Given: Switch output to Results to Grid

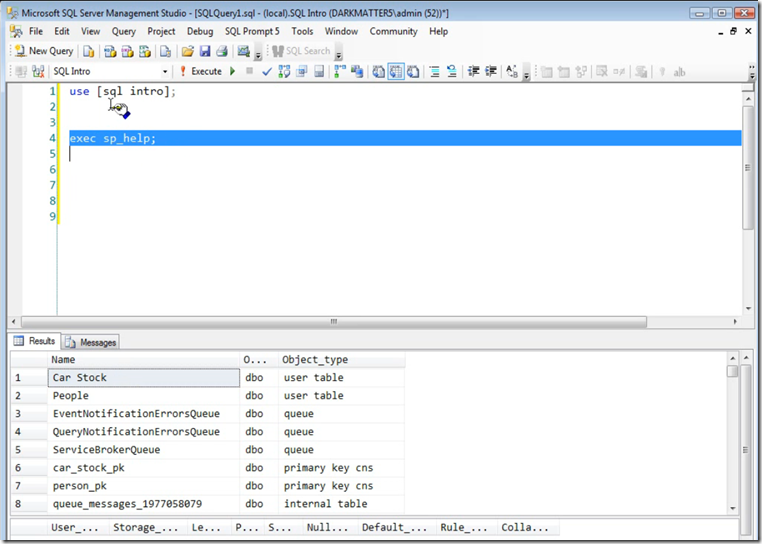Looking at the screenshot, I should point(396,72).
